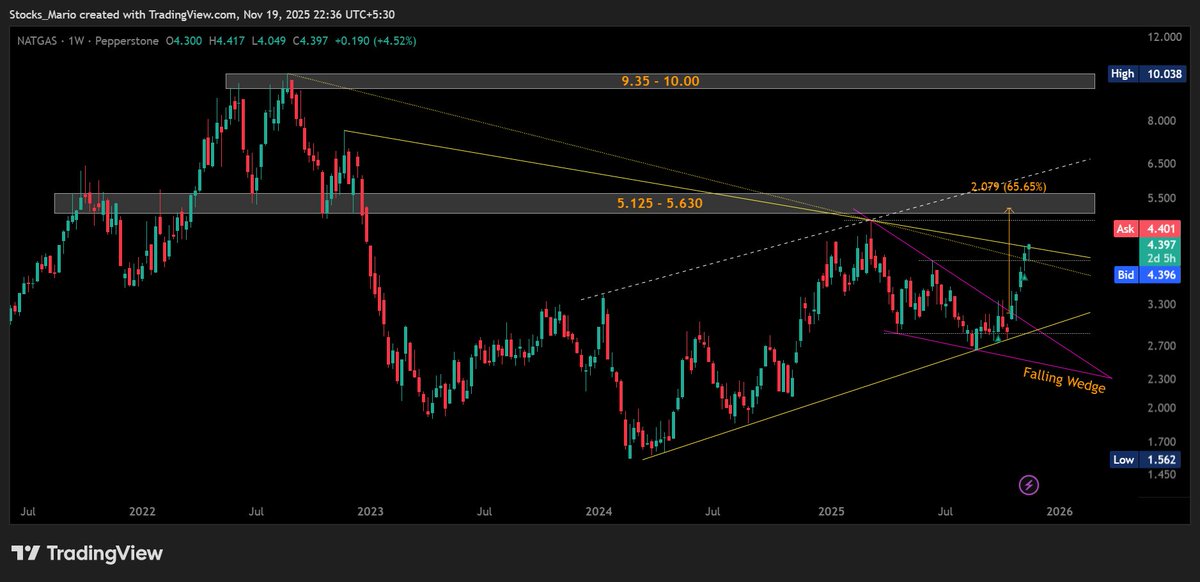Select the Bid 4.396 price label

(1147, 274)
